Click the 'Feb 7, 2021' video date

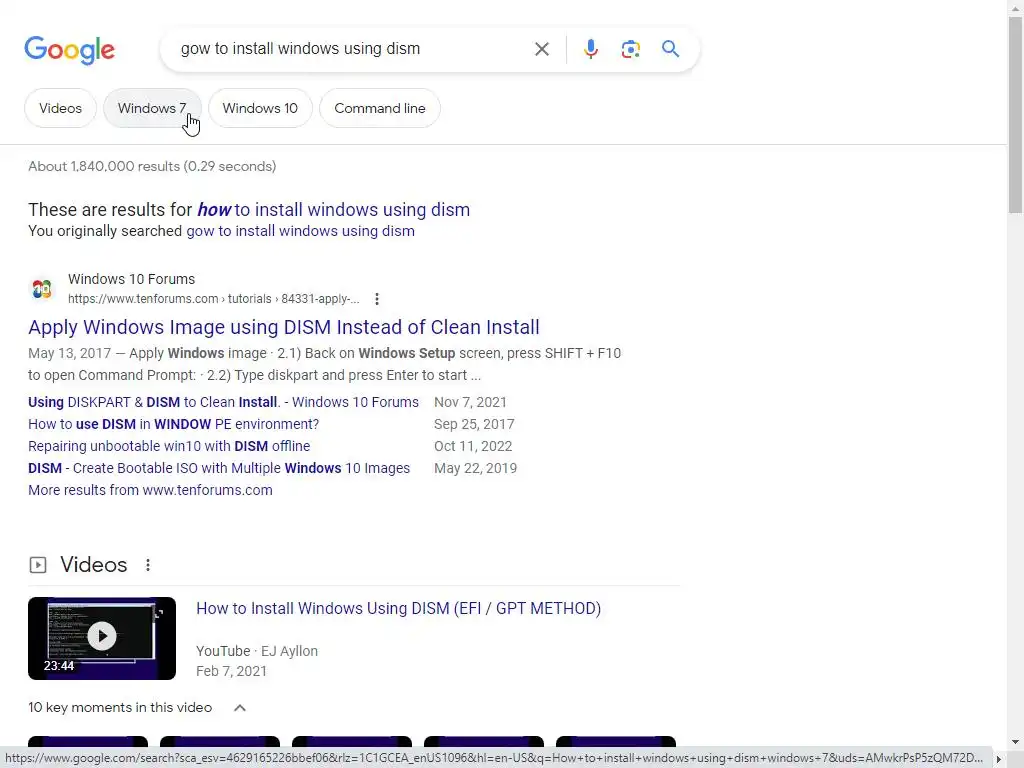point(231,671)
